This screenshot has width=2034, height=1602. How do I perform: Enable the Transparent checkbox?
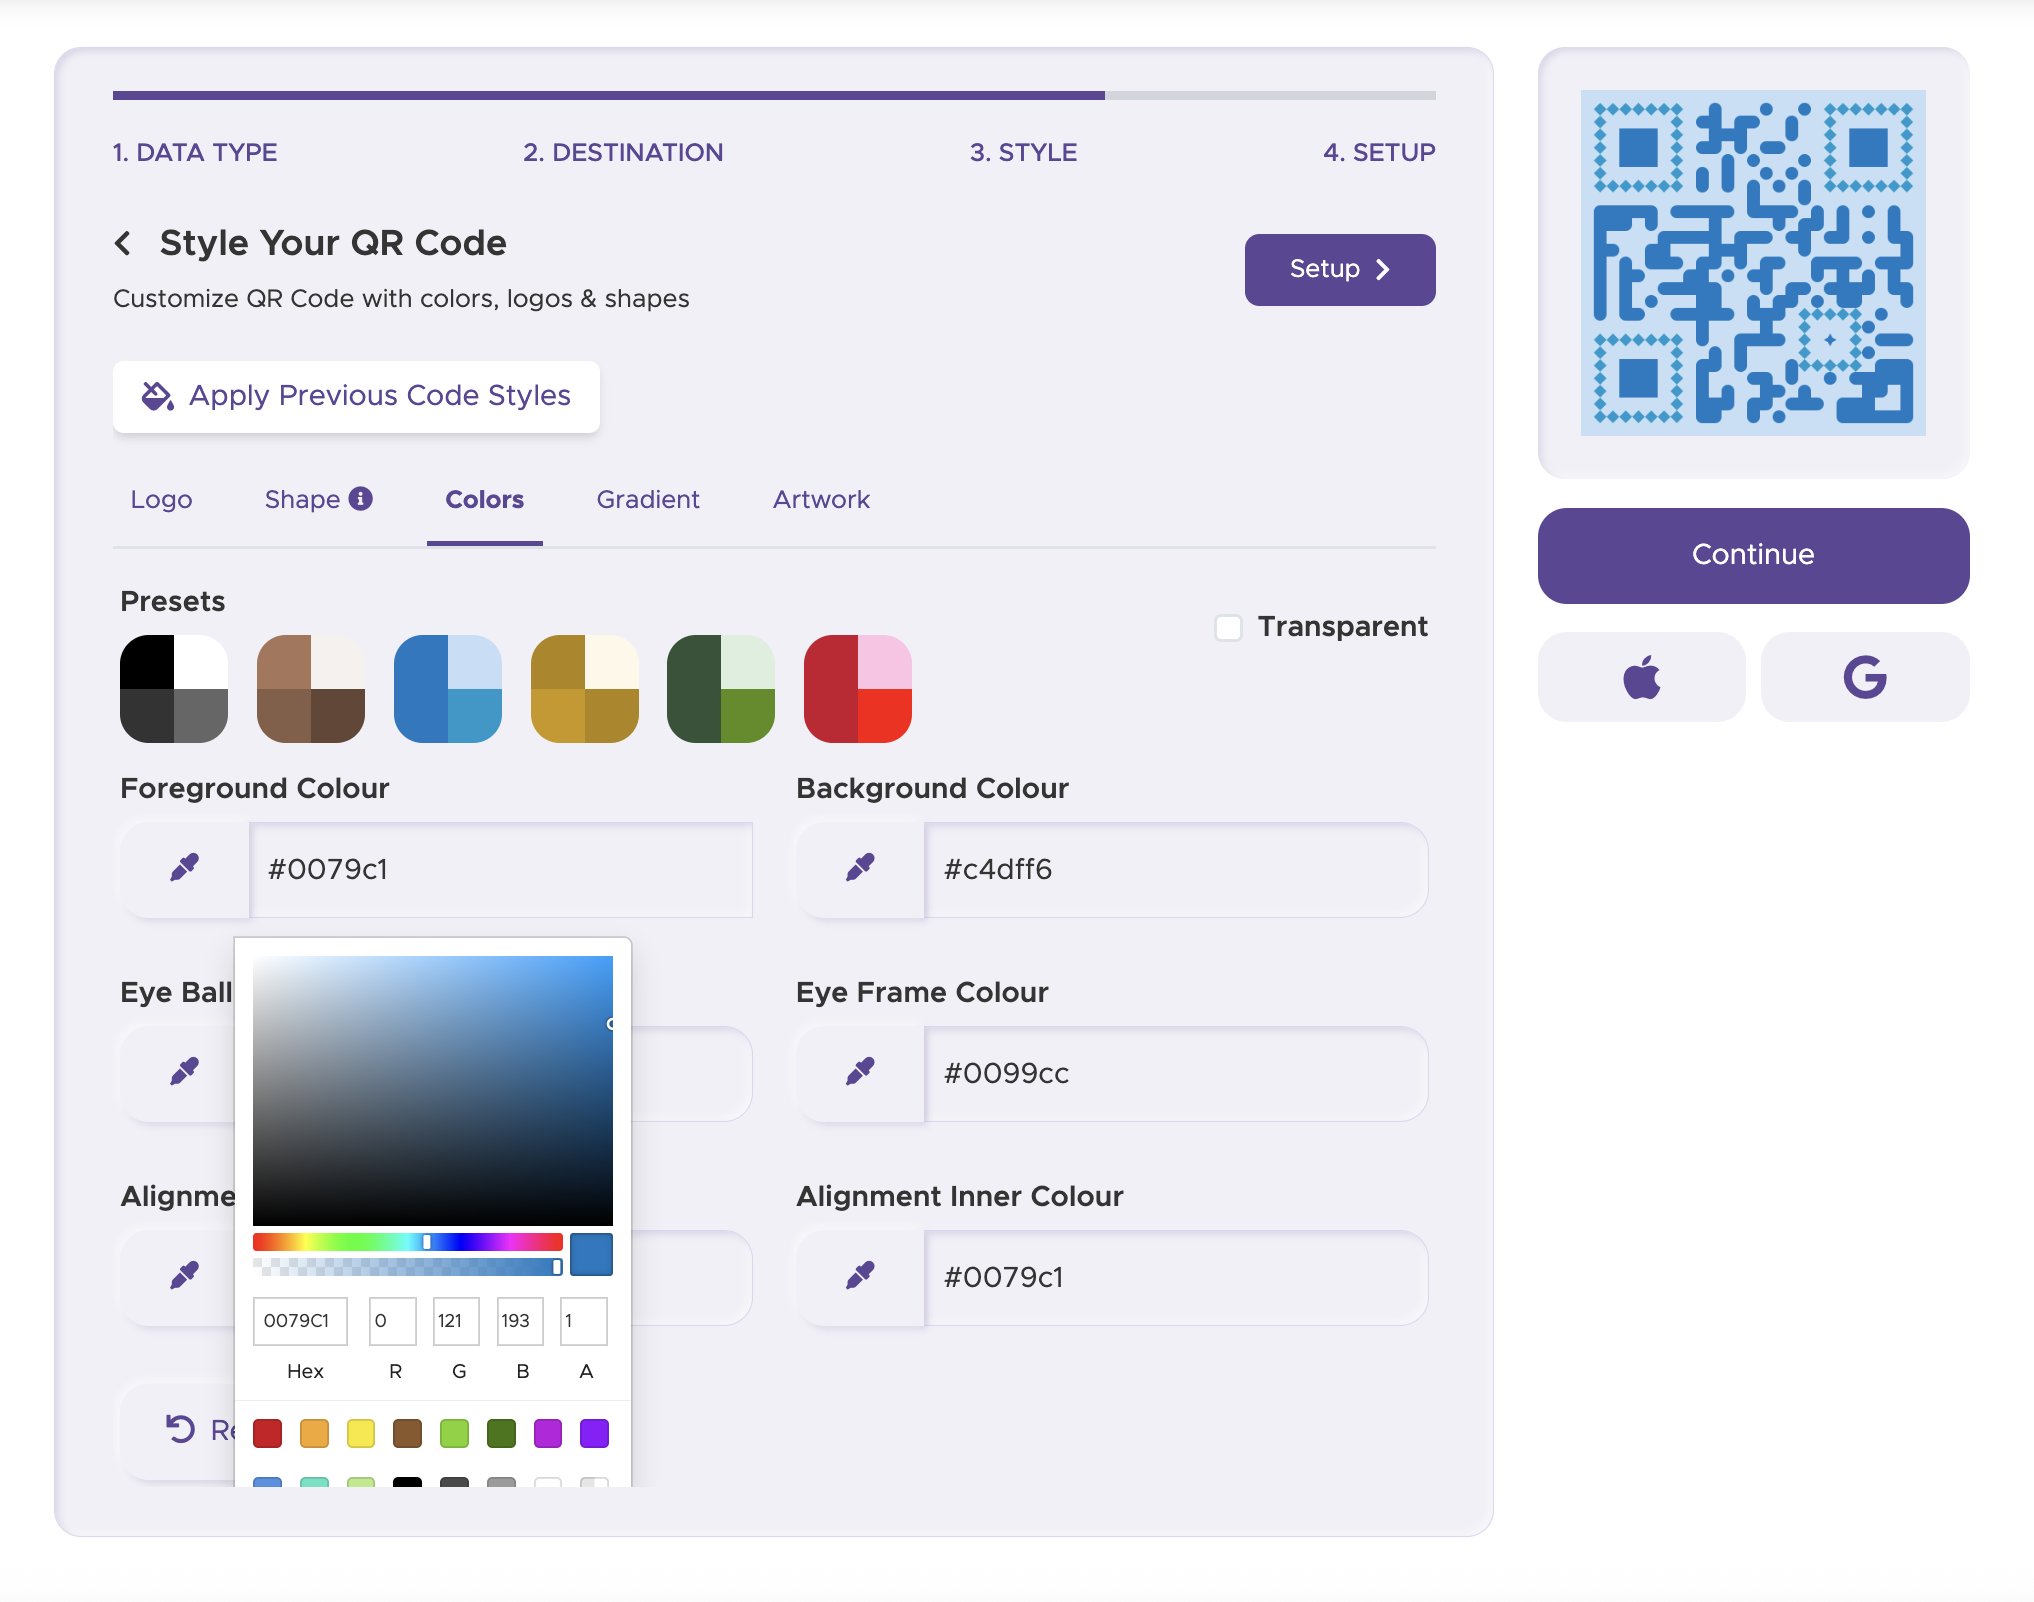point(1228,627)
